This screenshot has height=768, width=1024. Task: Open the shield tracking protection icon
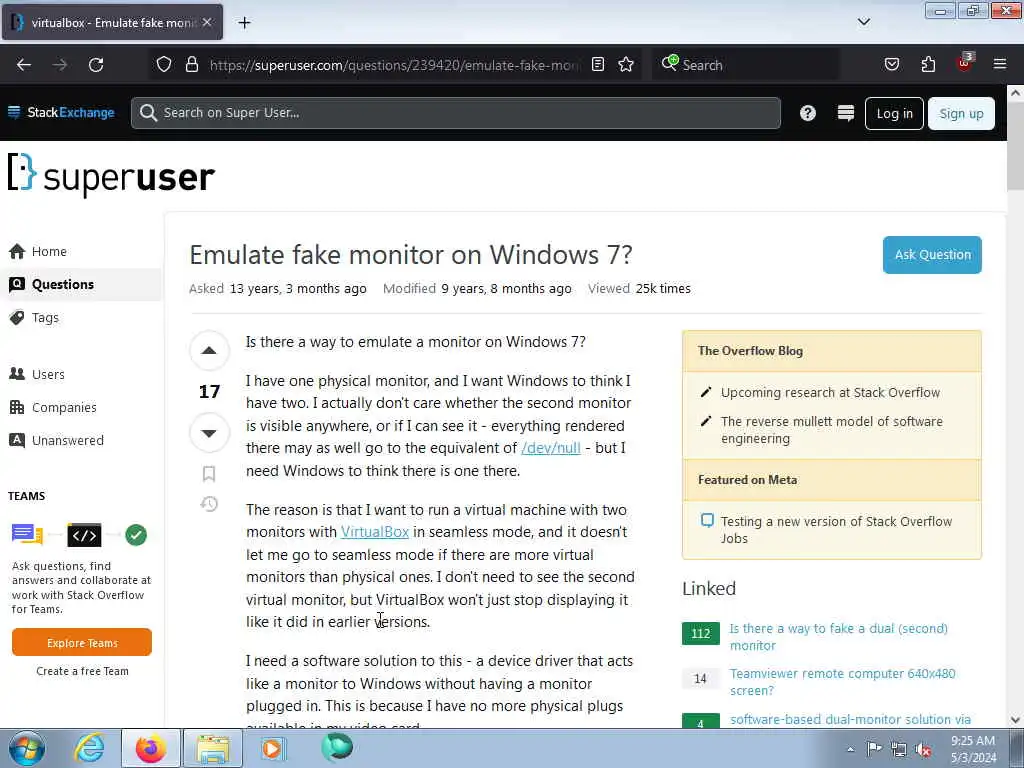(x=164, y=64)
